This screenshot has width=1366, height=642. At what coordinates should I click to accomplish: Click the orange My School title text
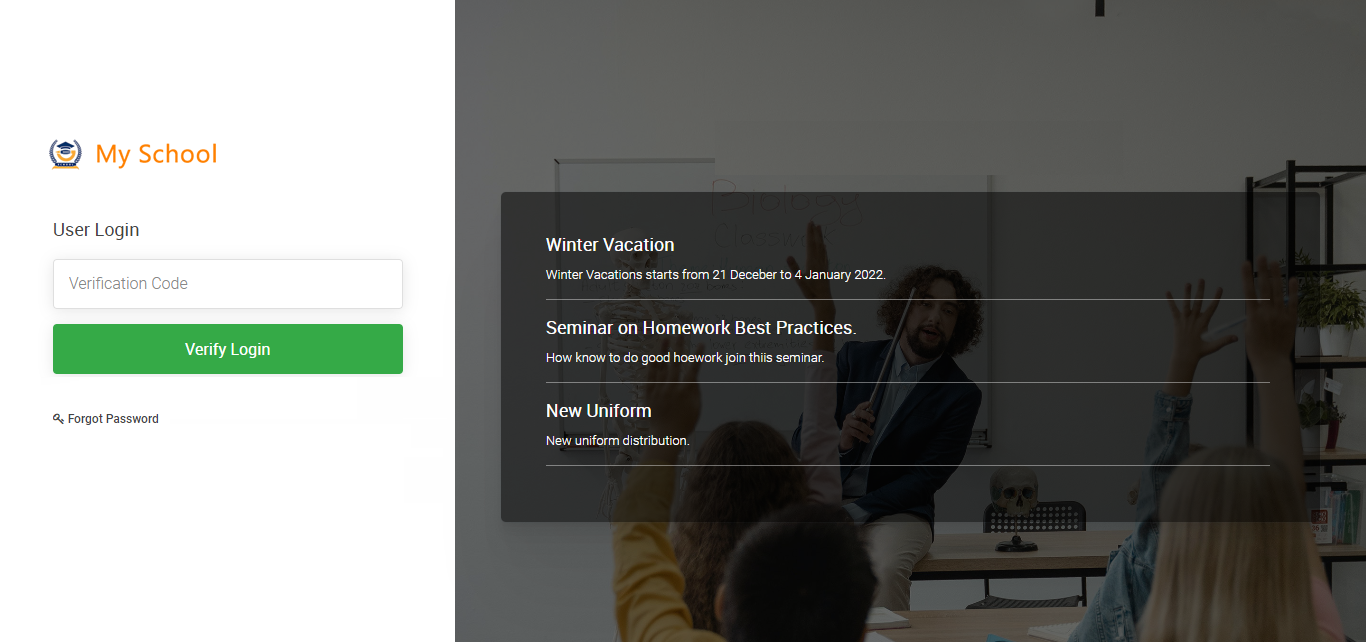tap(156, 154)
